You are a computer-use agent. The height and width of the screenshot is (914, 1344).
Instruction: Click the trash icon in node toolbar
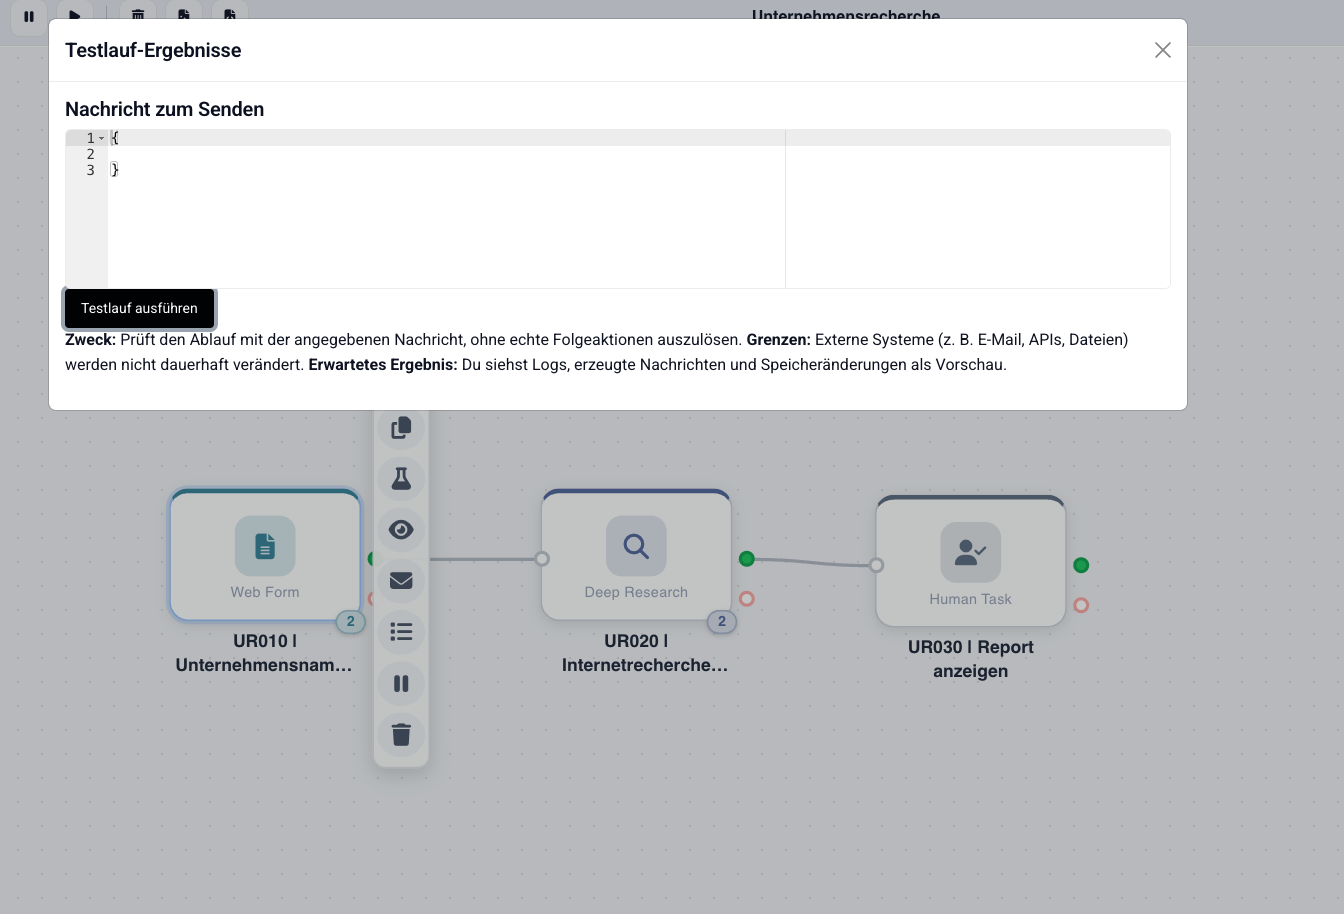[x=401, y=735]
